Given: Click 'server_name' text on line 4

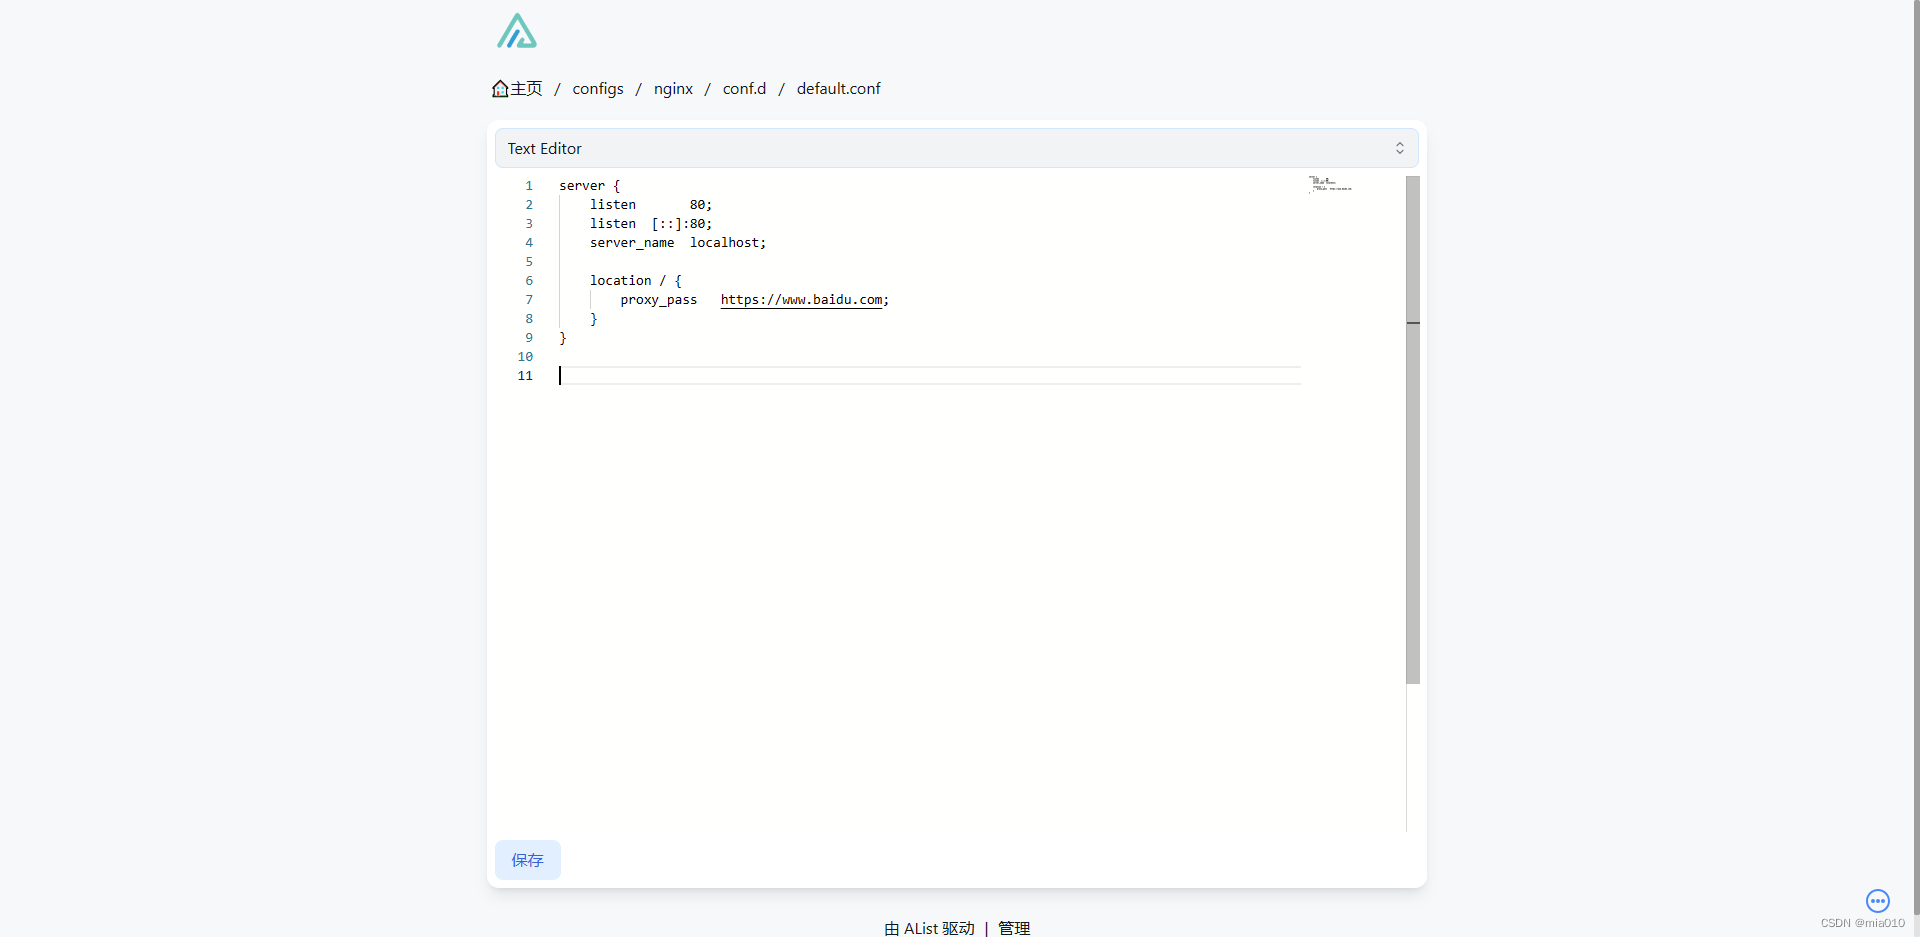Looking at the screenshot, I should pos(632,243).
